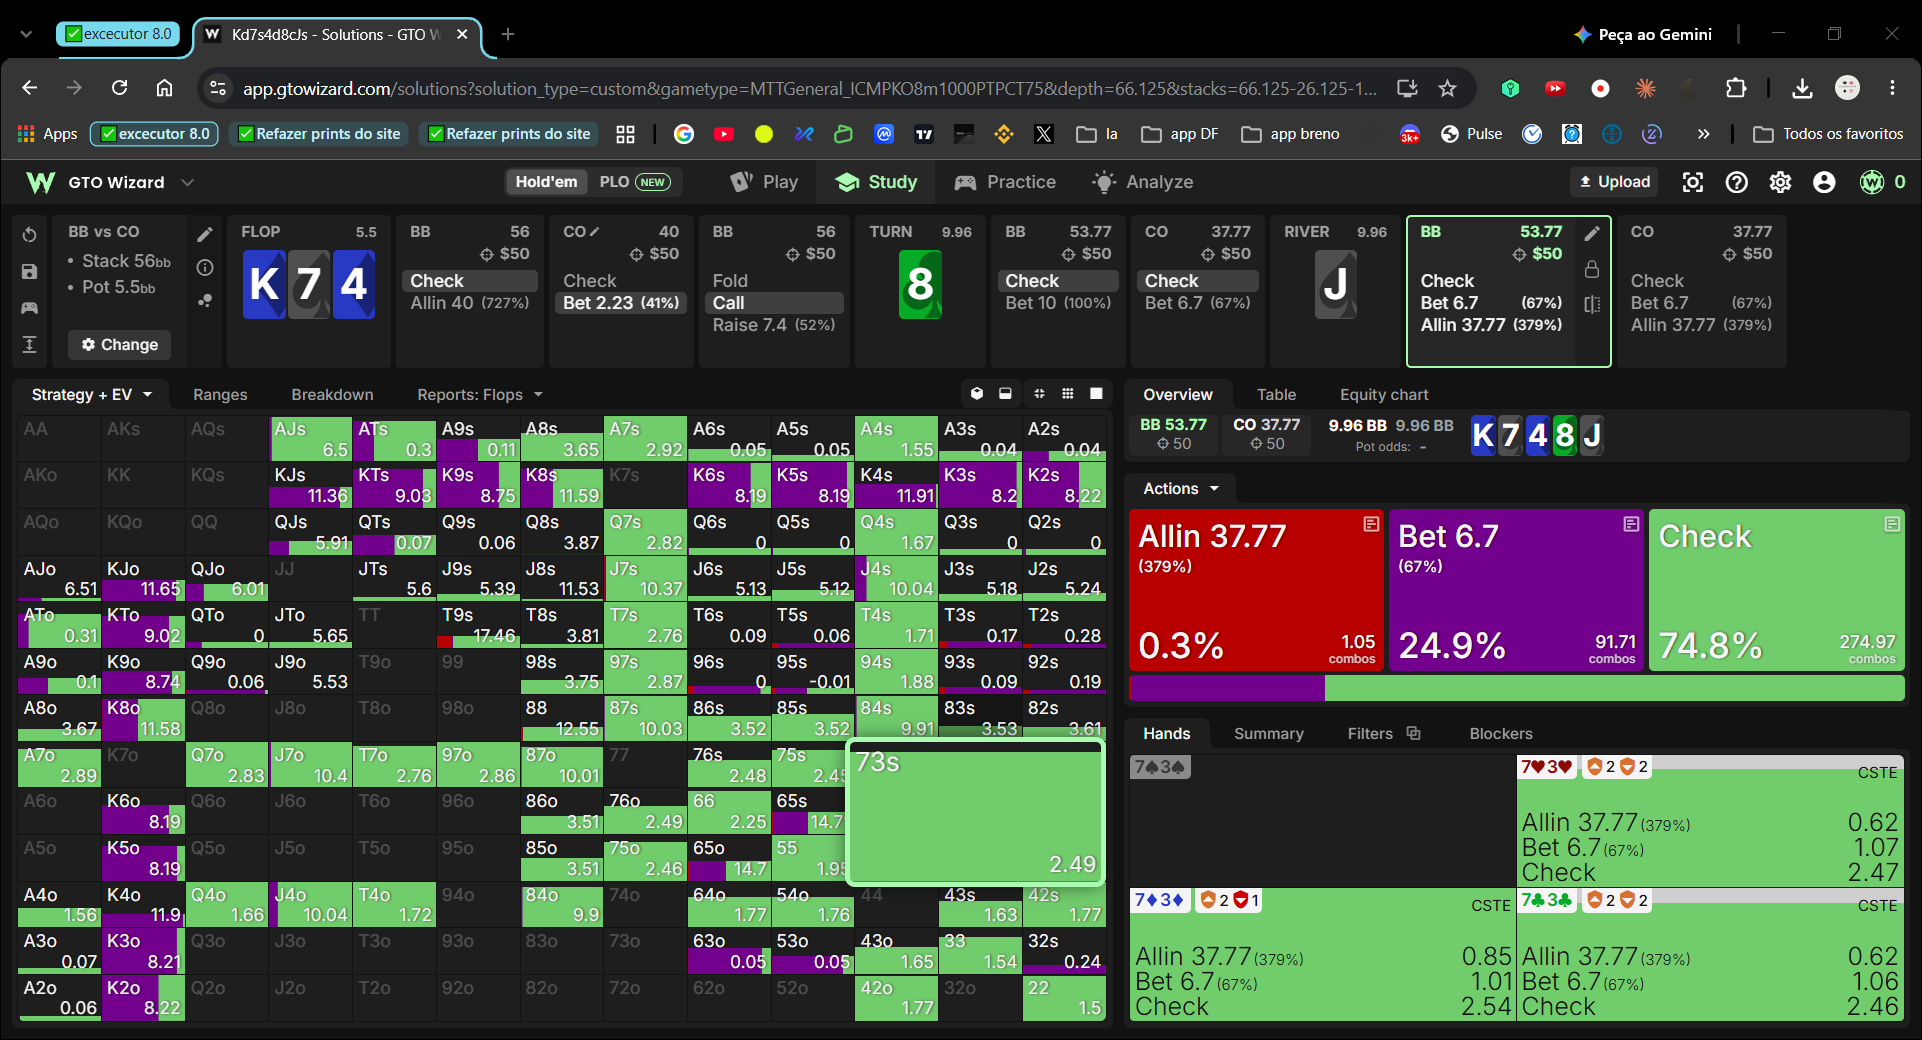Screen dimensions: 1922x1040
Task: Expand the GTO Wizard logo menu chevron
Action: [x=187, y=182]
